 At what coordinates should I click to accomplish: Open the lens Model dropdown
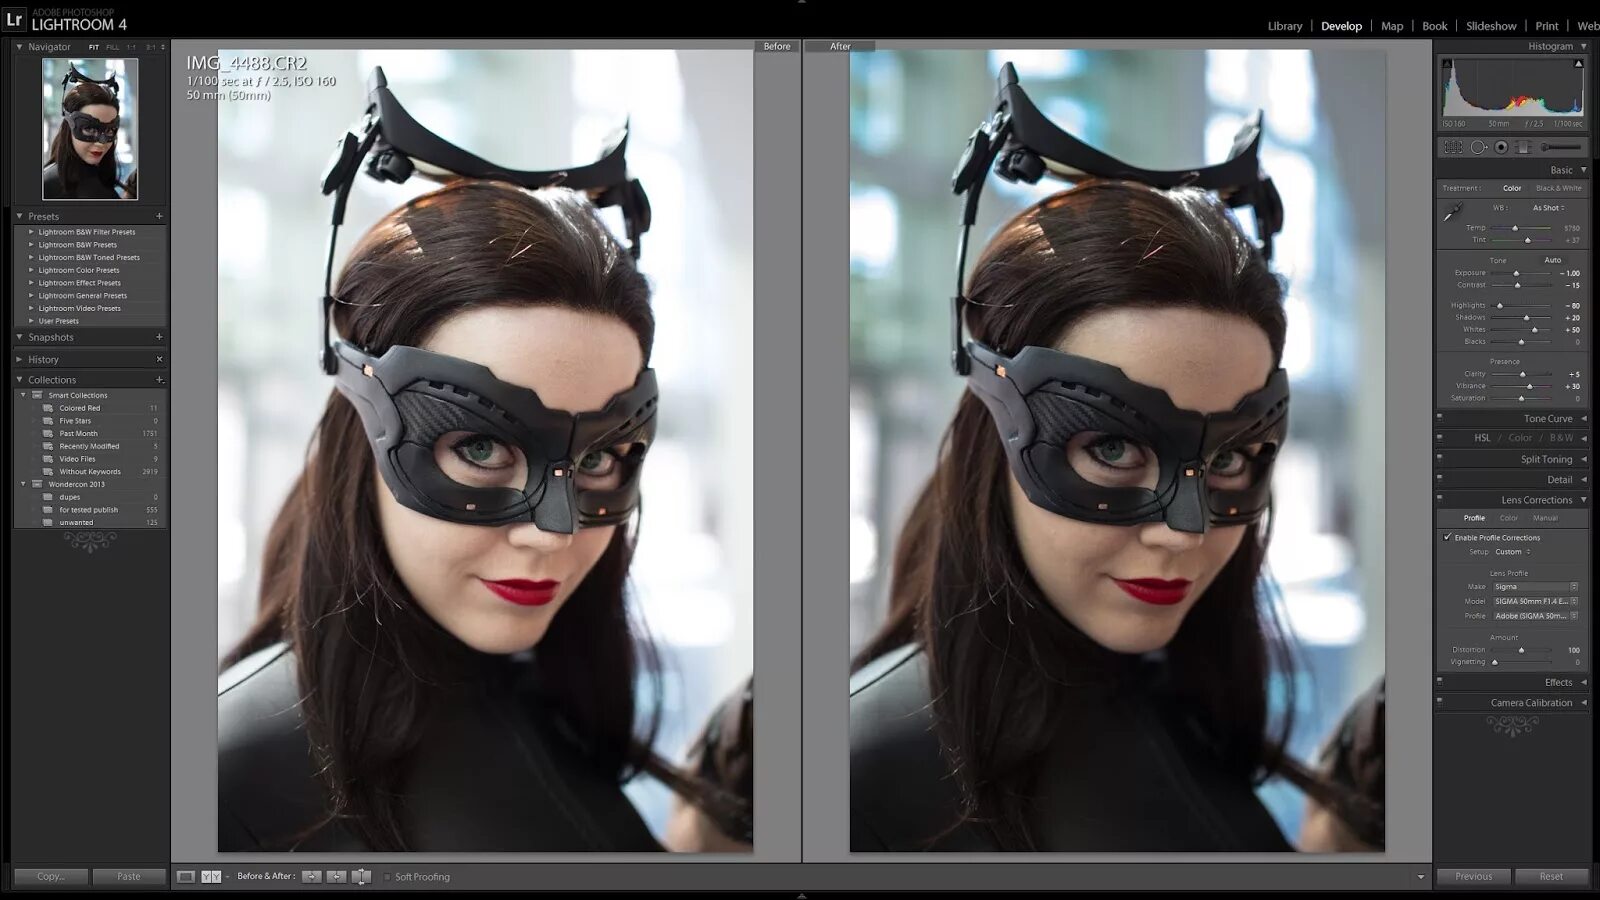coord(1535,601)
